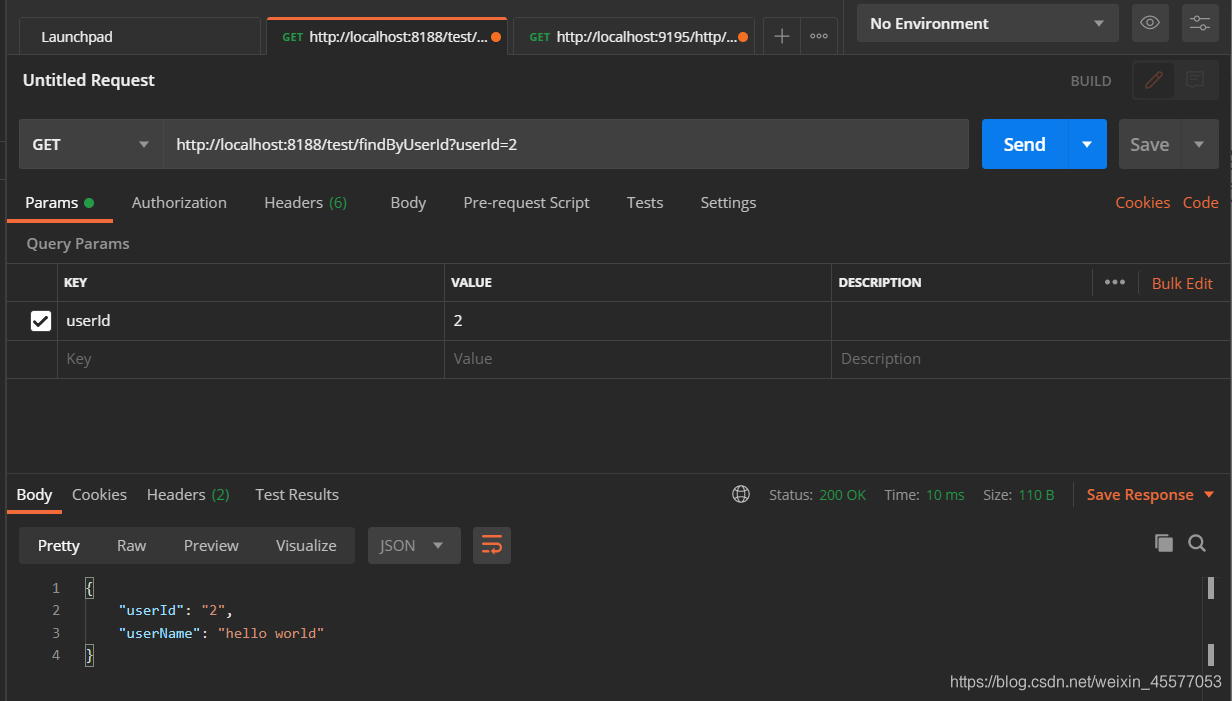The image size is (1232, 701).
Task: Select Preview response view
Action: (211, 545)
